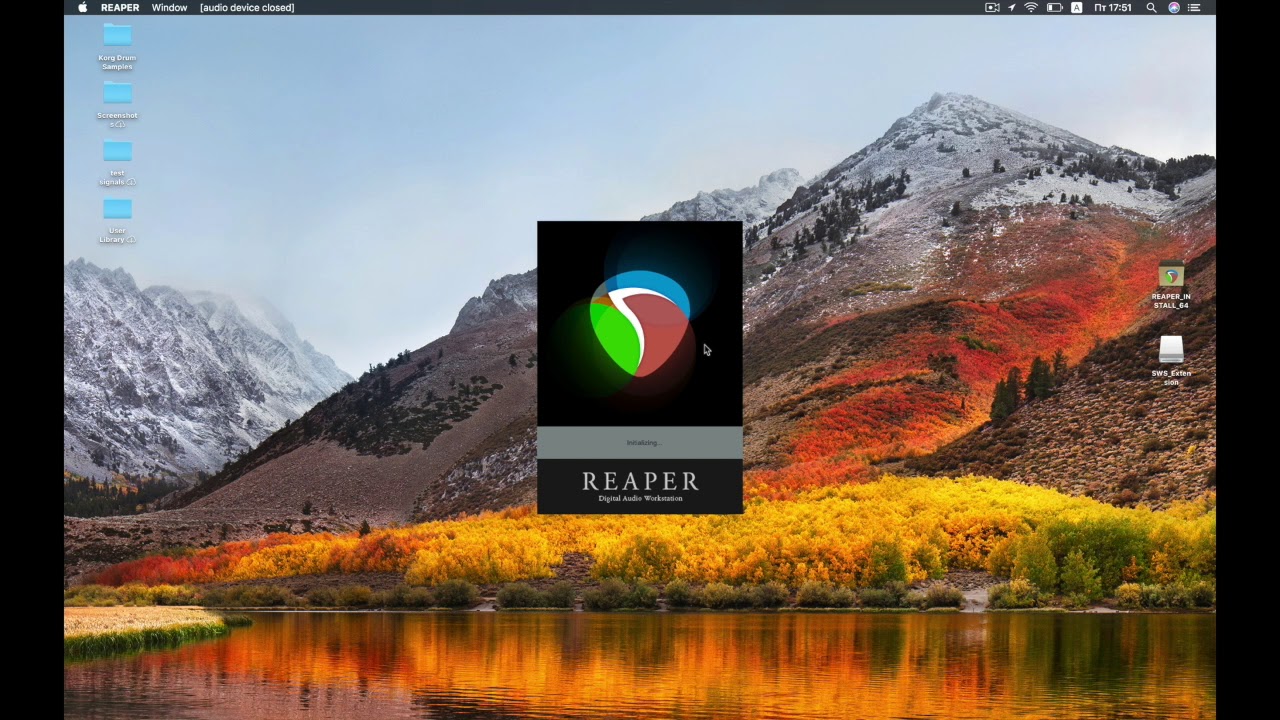Click the location services arrow icon
Screen dimensions: 1280x720
pos(1011,7)
